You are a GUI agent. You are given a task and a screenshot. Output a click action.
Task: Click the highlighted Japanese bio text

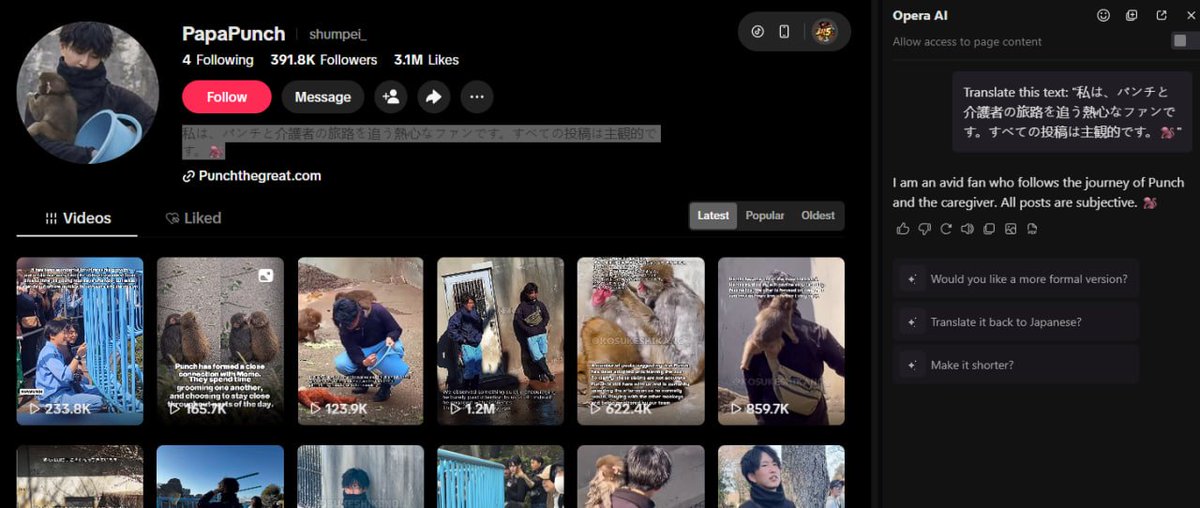click(420, 142)
